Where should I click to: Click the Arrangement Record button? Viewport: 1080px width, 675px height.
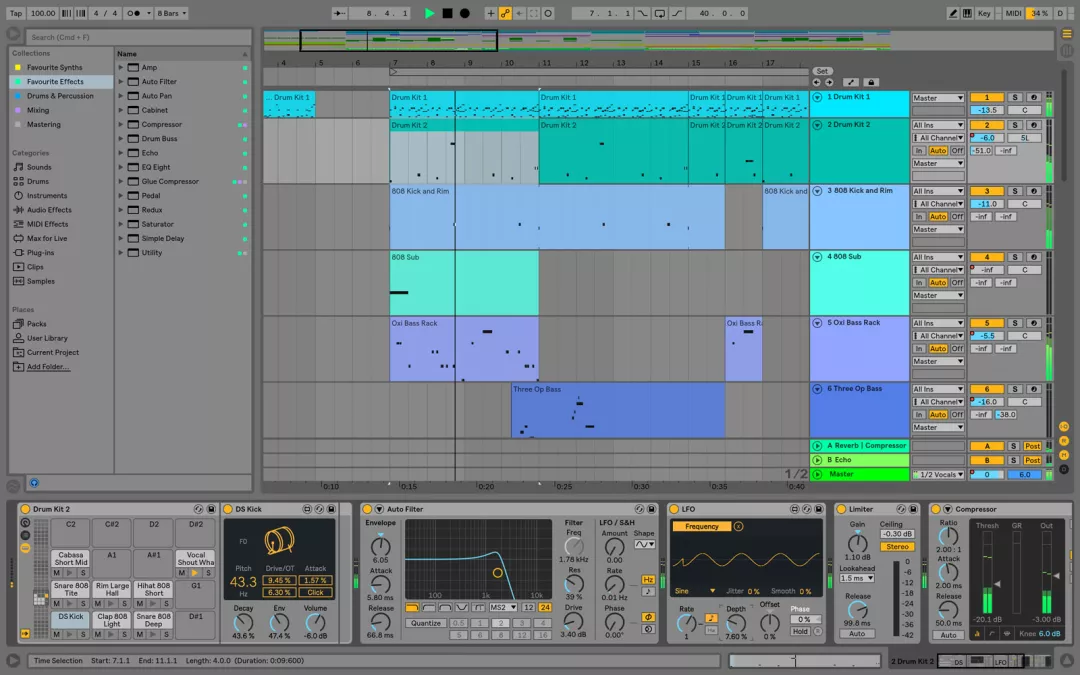pos(465,13)
